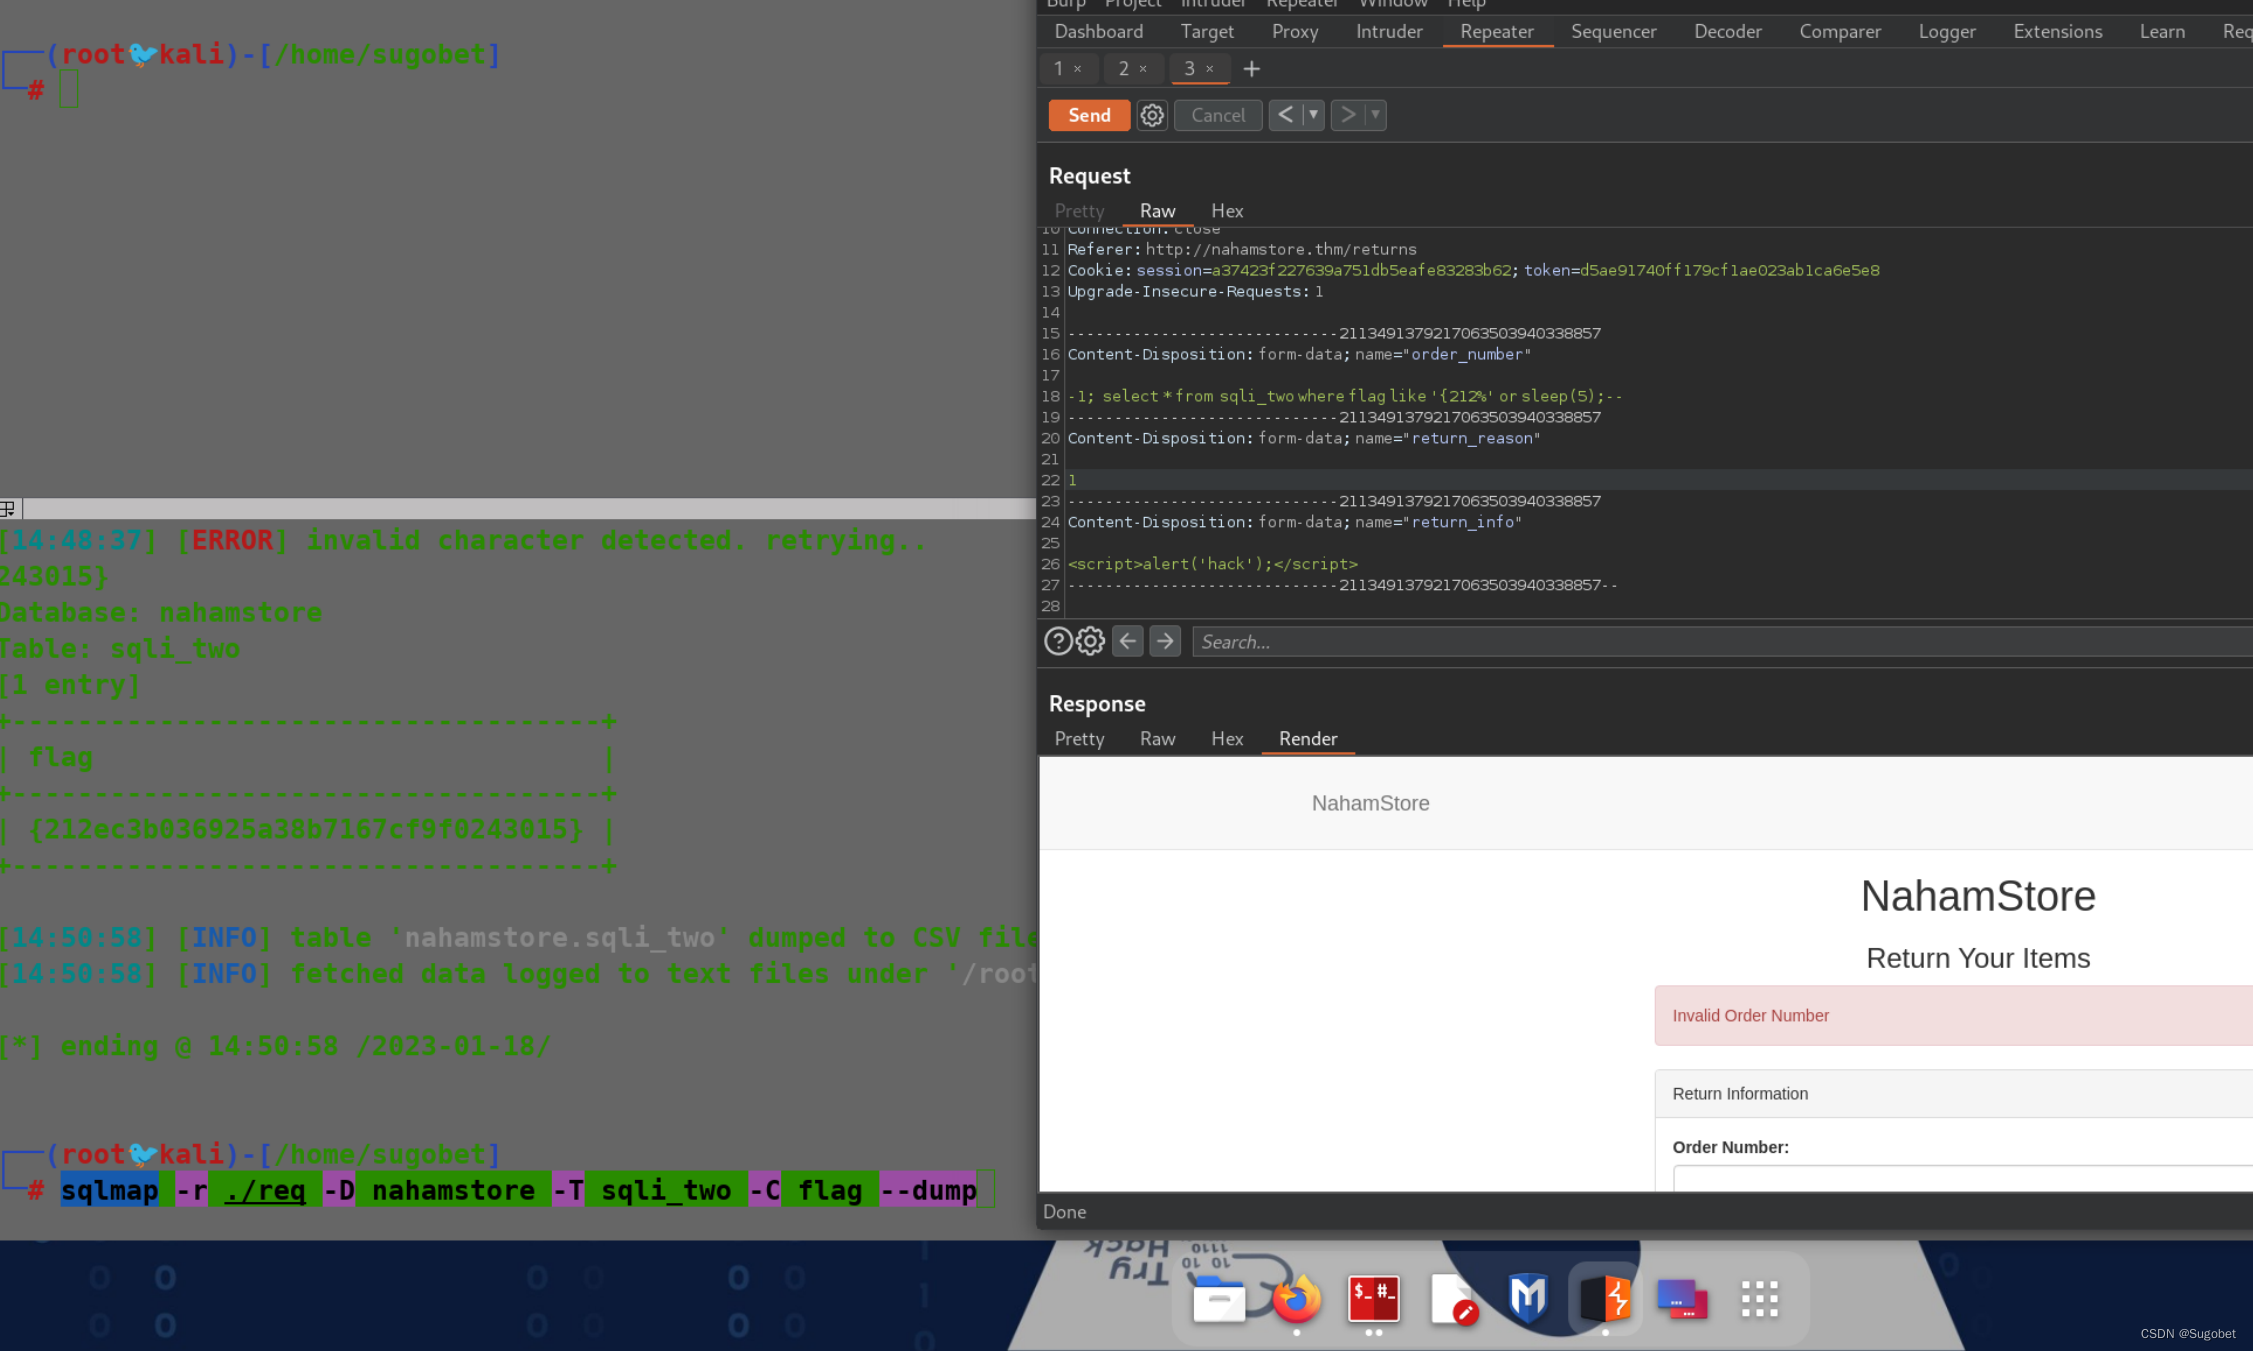Image resolution: width=2253 pixels, height=1351 pixels.
Task: Go to next search match arrow
Action: (1165, 641)
